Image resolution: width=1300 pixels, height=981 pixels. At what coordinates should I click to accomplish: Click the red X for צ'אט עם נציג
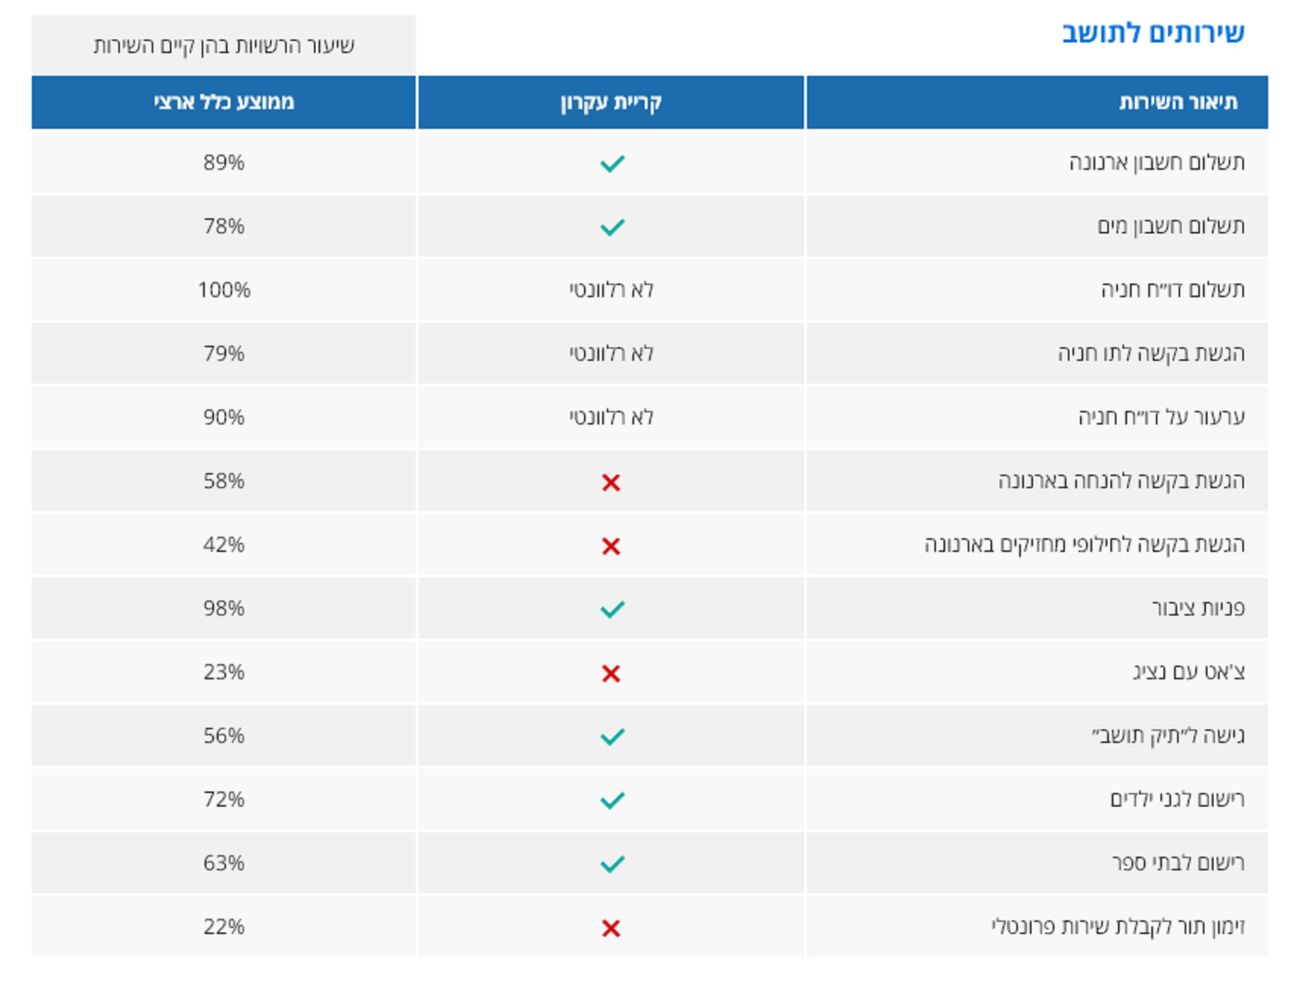[x=611, y=674]
